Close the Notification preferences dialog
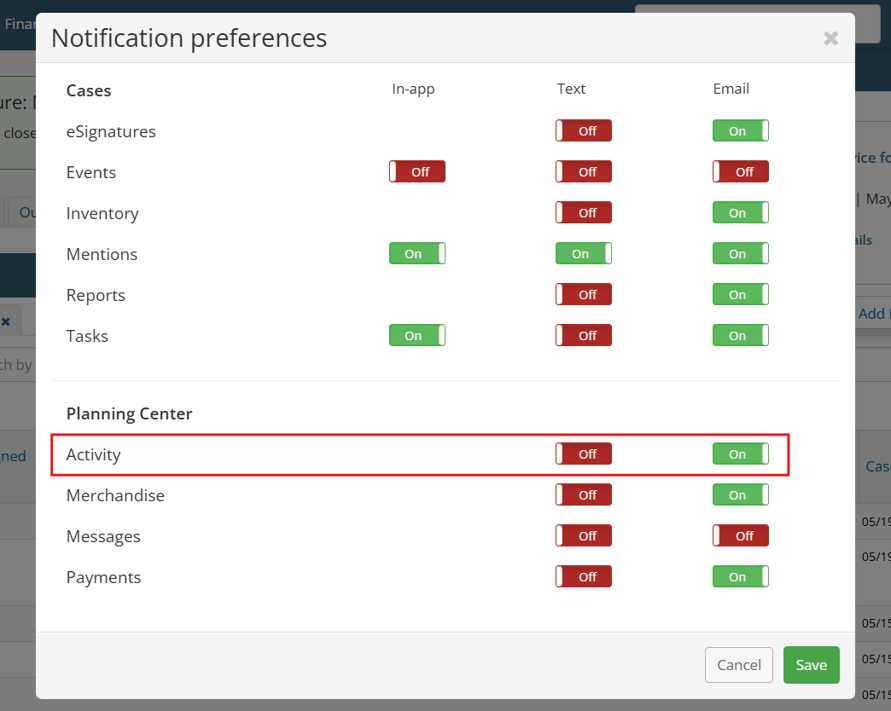 click(830, 38)
